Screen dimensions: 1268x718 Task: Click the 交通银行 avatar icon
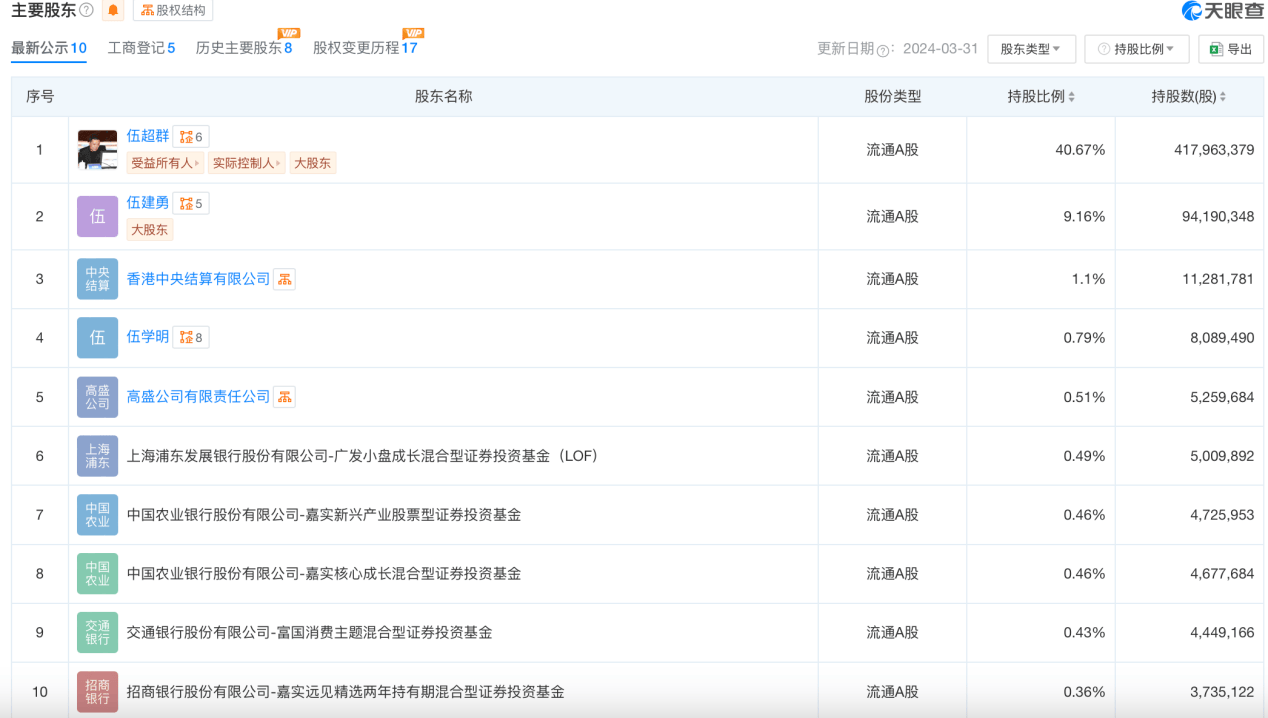(97, 633)
